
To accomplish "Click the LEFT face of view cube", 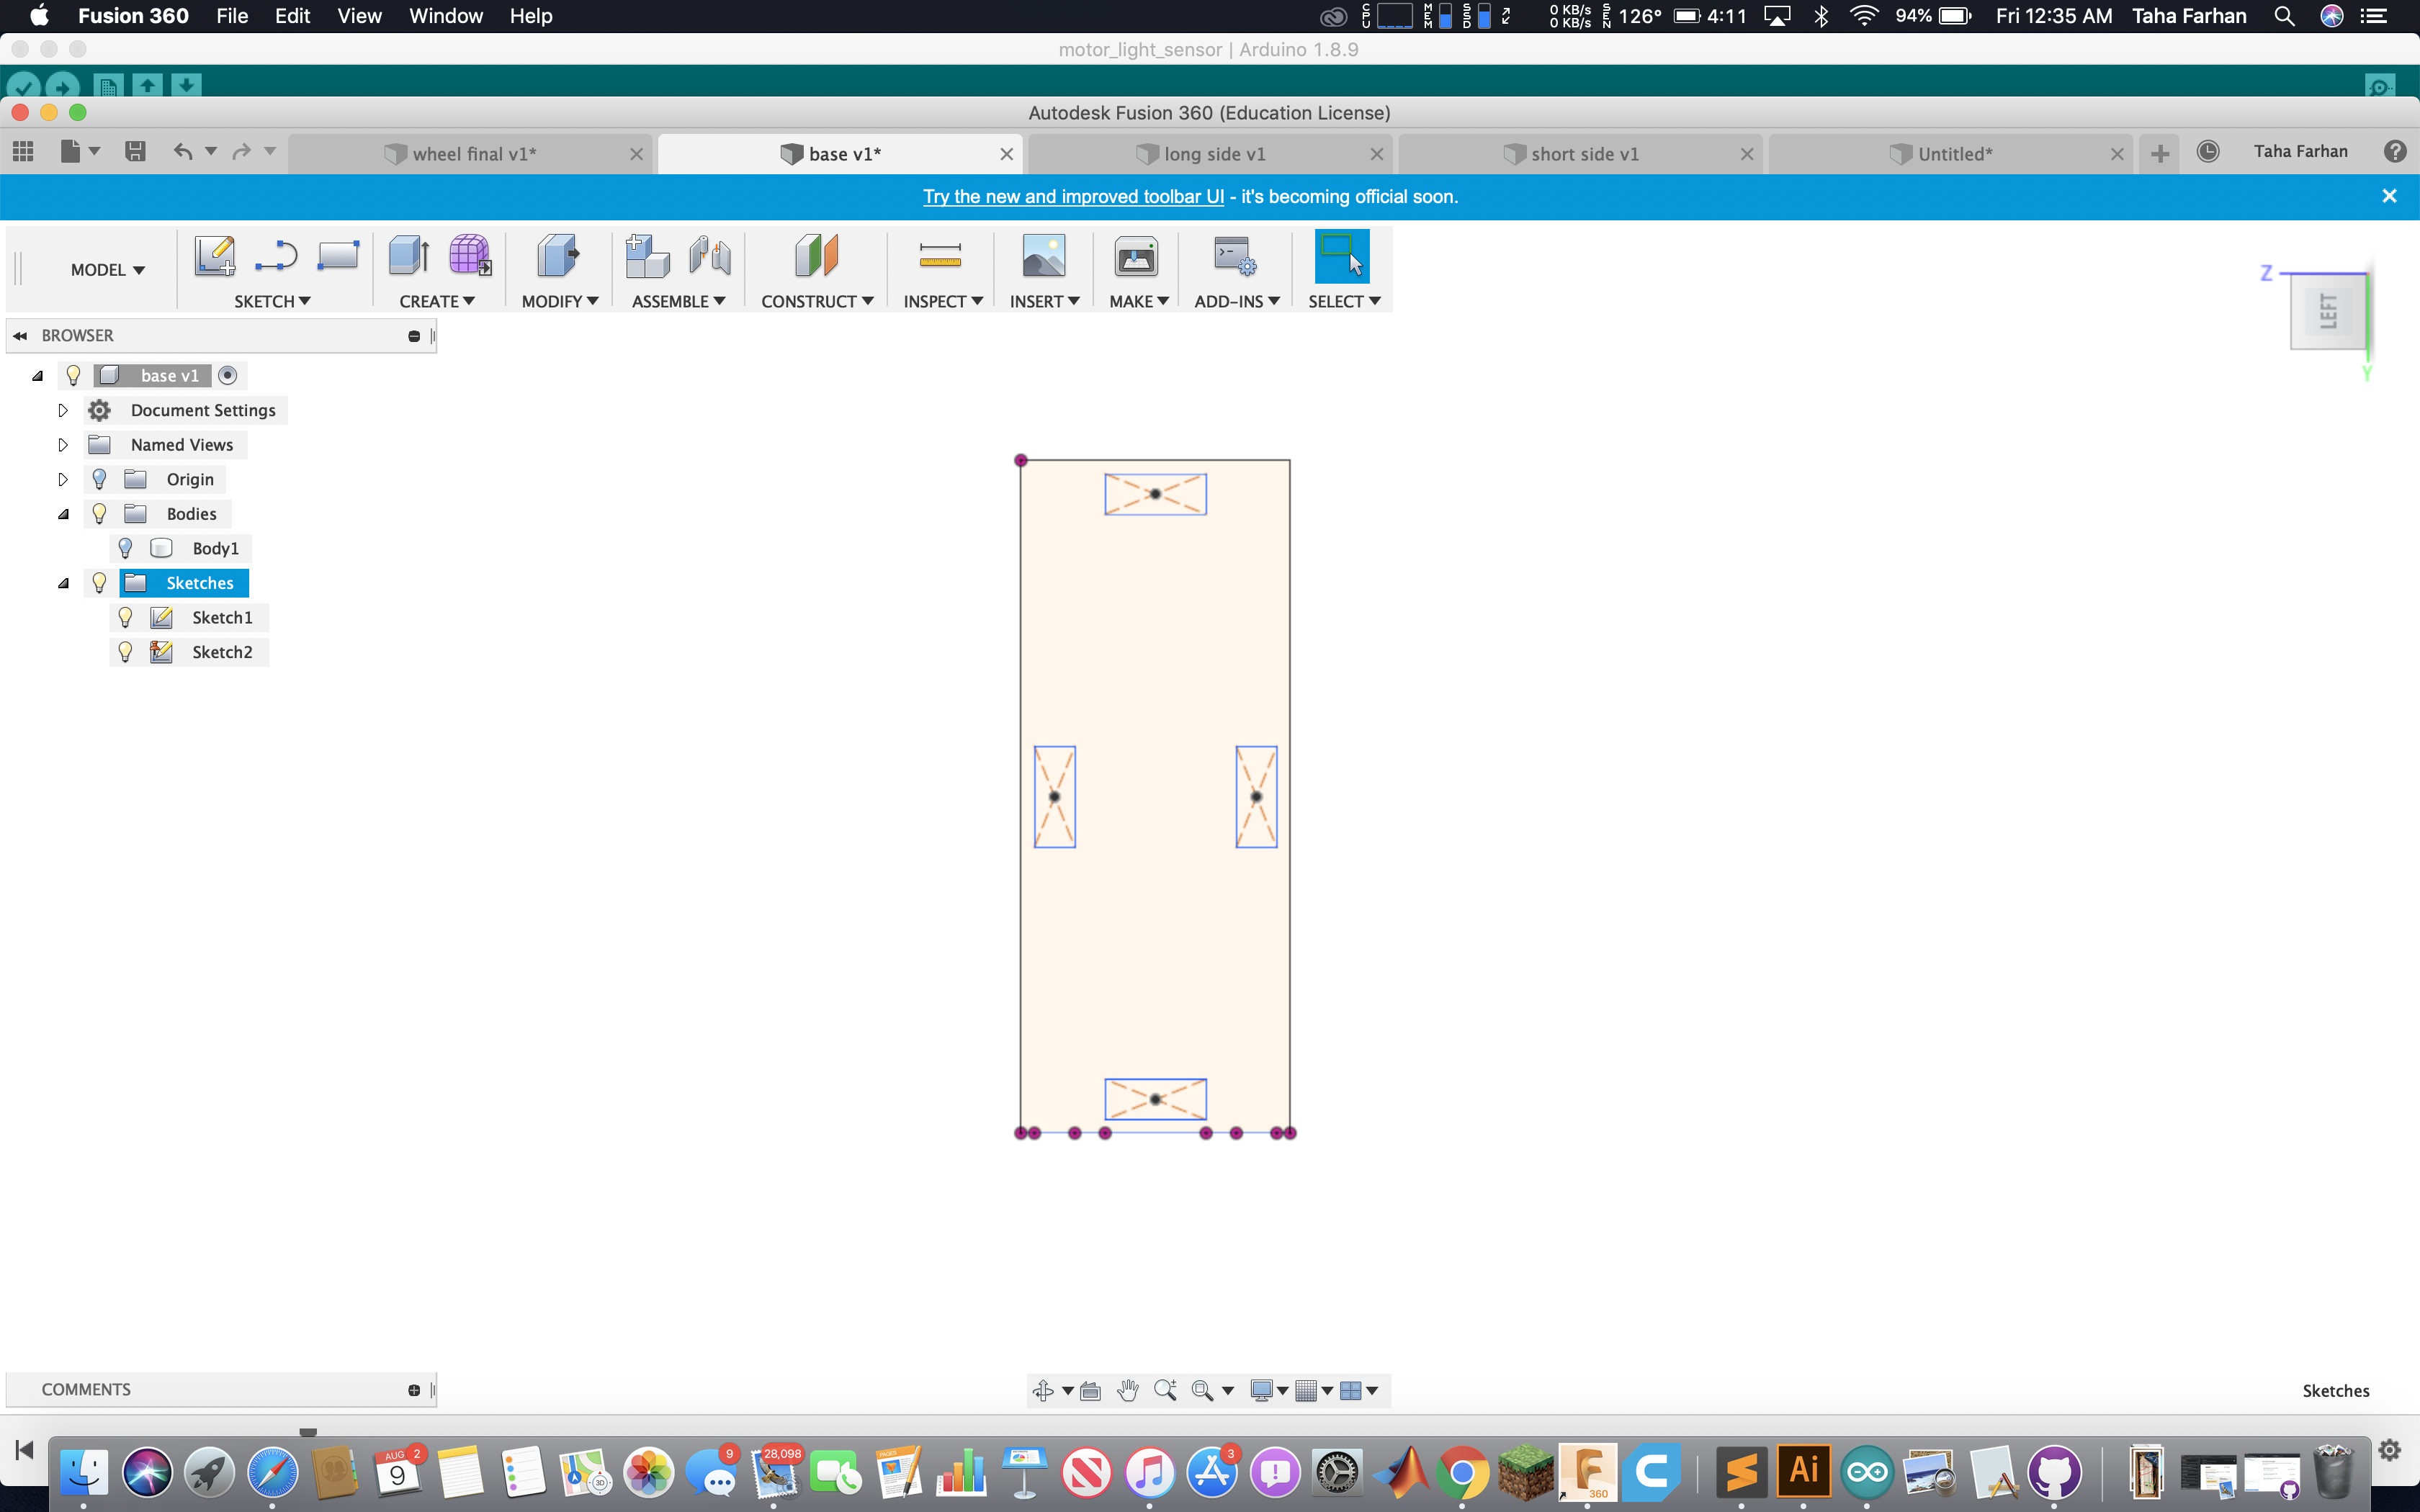I will 2328,311.
